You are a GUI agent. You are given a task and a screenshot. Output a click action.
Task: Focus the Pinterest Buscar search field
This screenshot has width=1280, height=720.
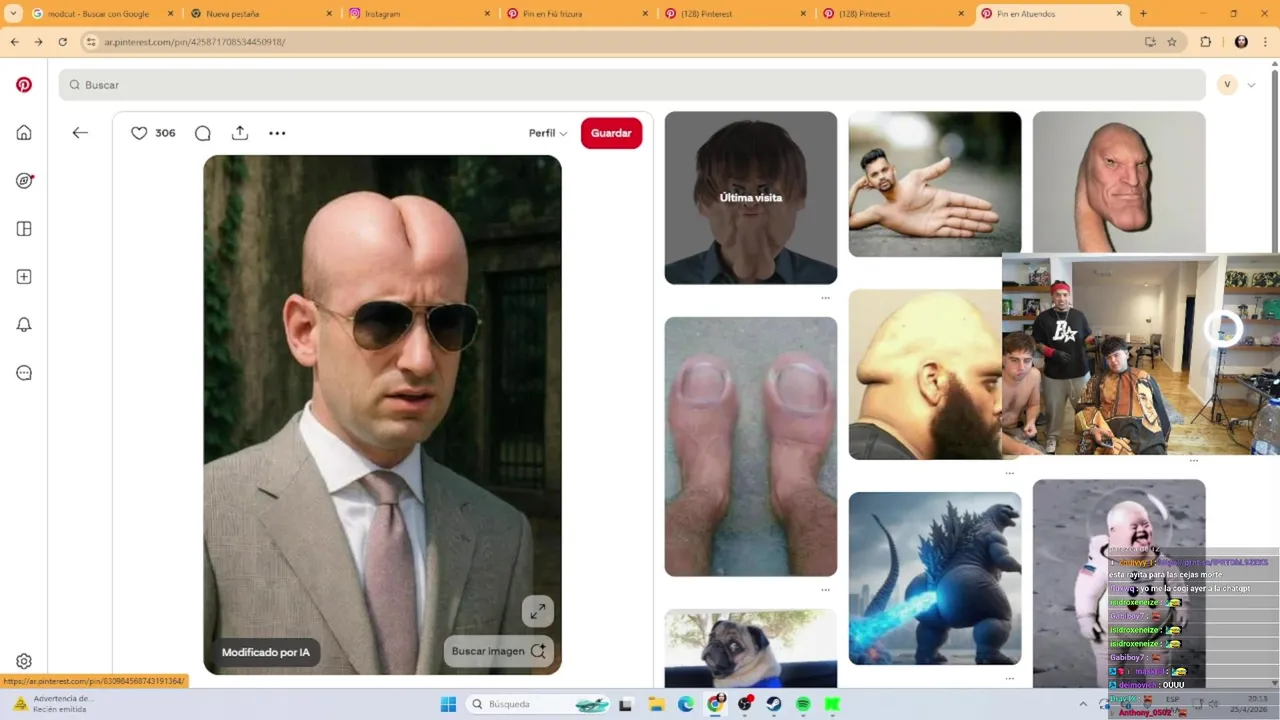click(632, 85)
